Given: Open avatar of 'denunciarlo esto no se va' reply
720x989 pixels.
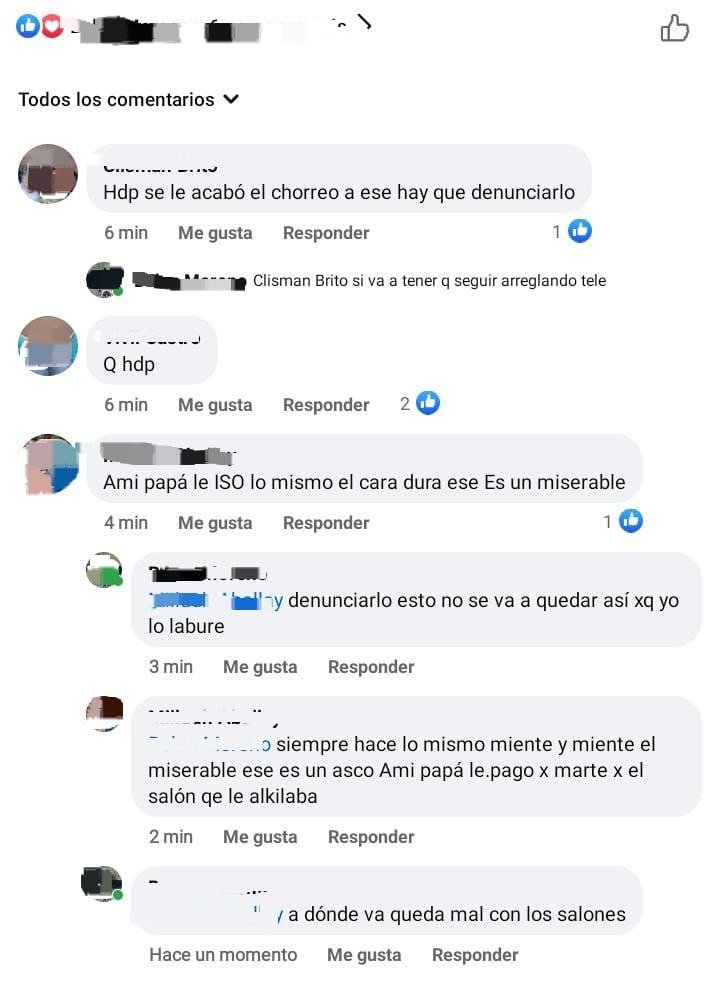Looking at the screenshot, I should pos(104,570).
